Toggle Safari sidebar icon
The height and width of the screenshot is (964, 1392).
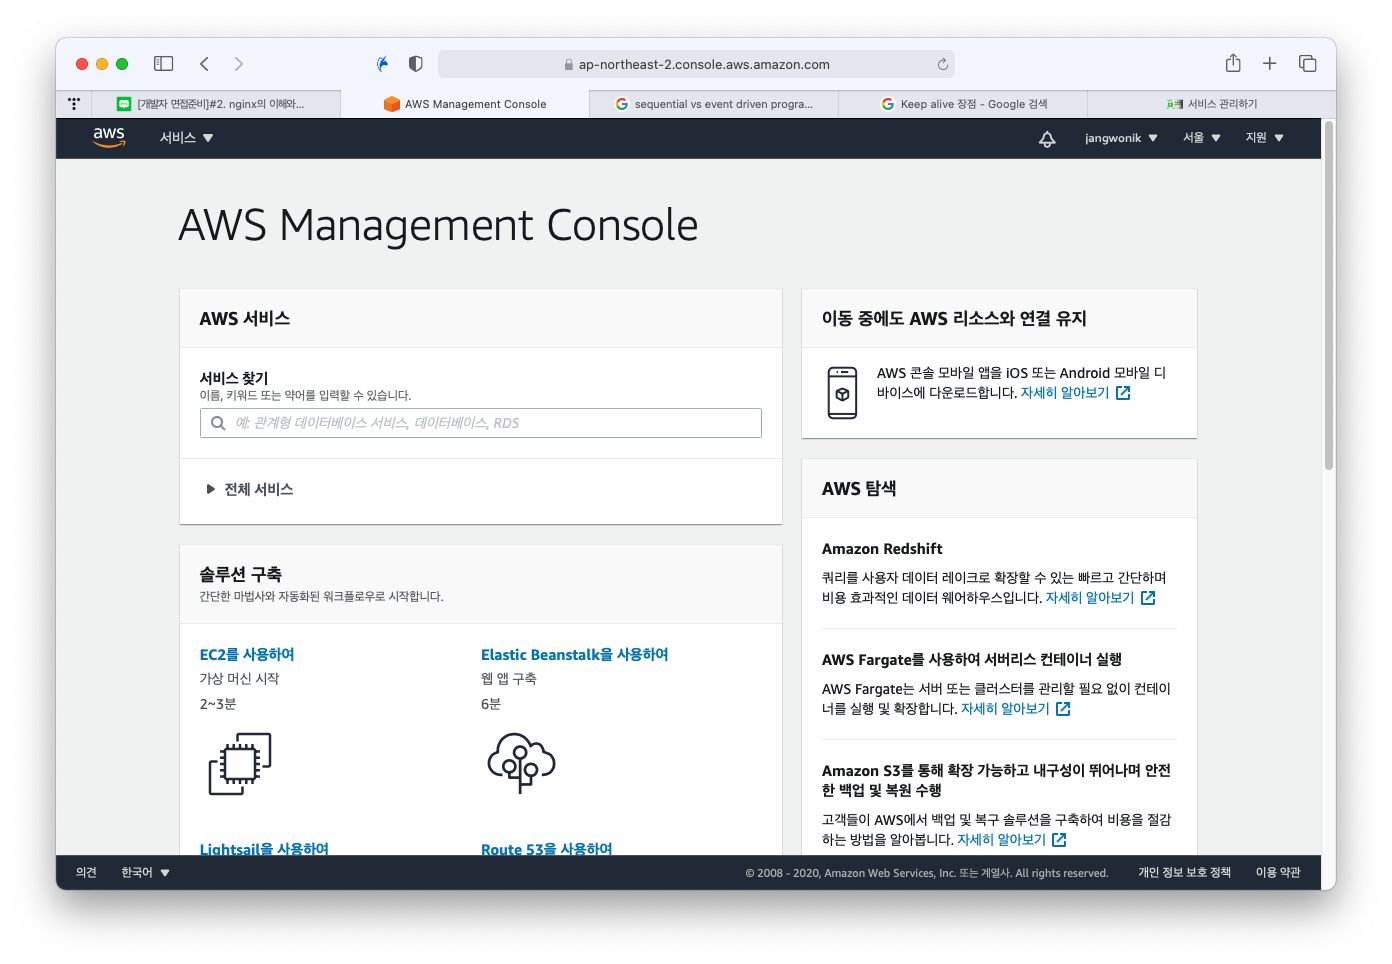163,64
